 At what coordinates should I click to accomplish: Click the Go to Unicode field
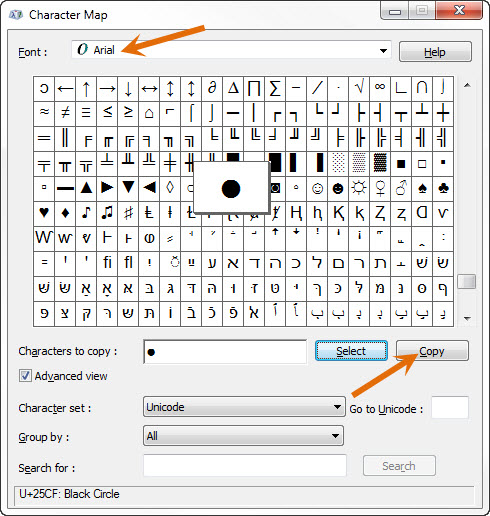tap(450, 408)
